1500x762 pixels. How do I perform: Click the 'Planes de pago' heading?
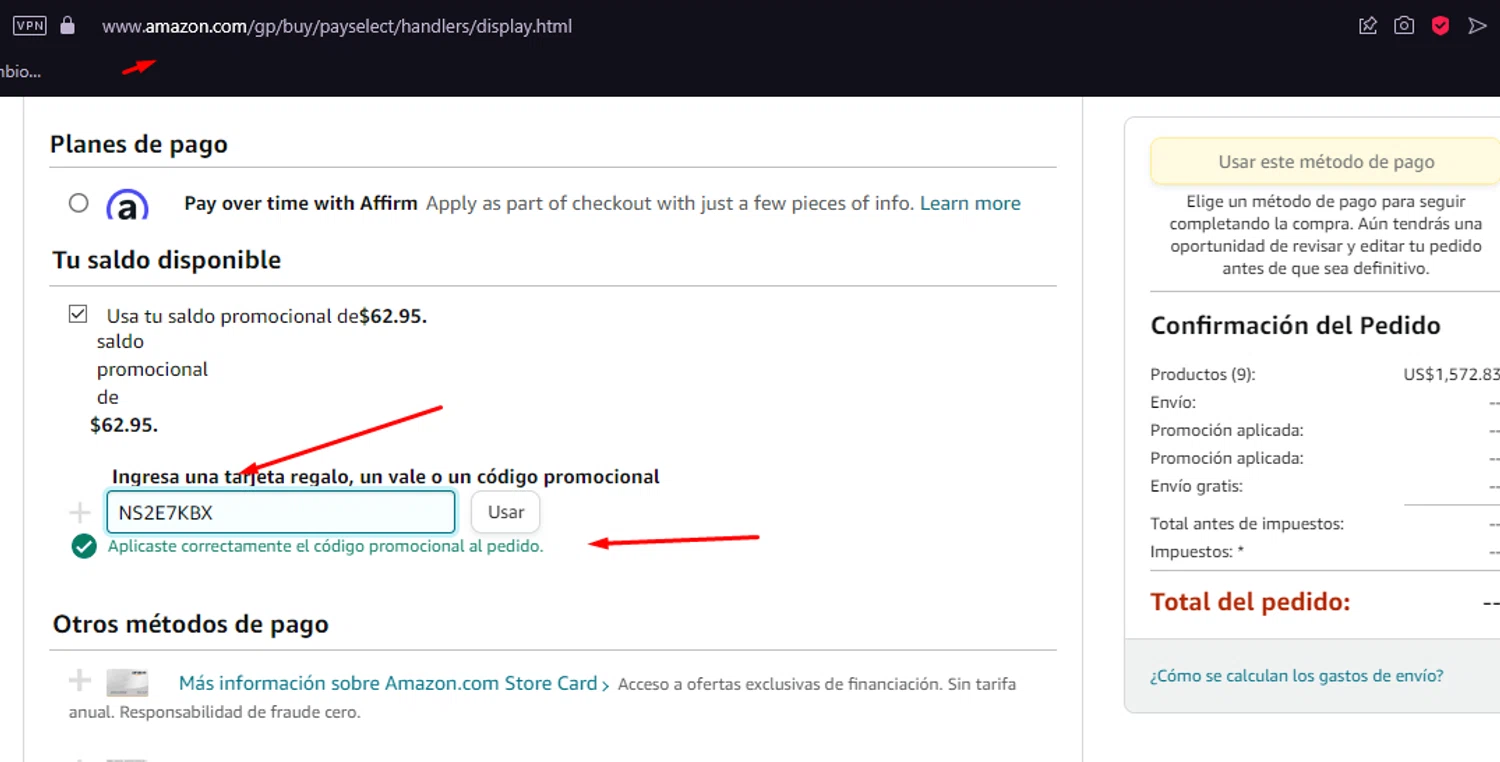pos(139,145)
